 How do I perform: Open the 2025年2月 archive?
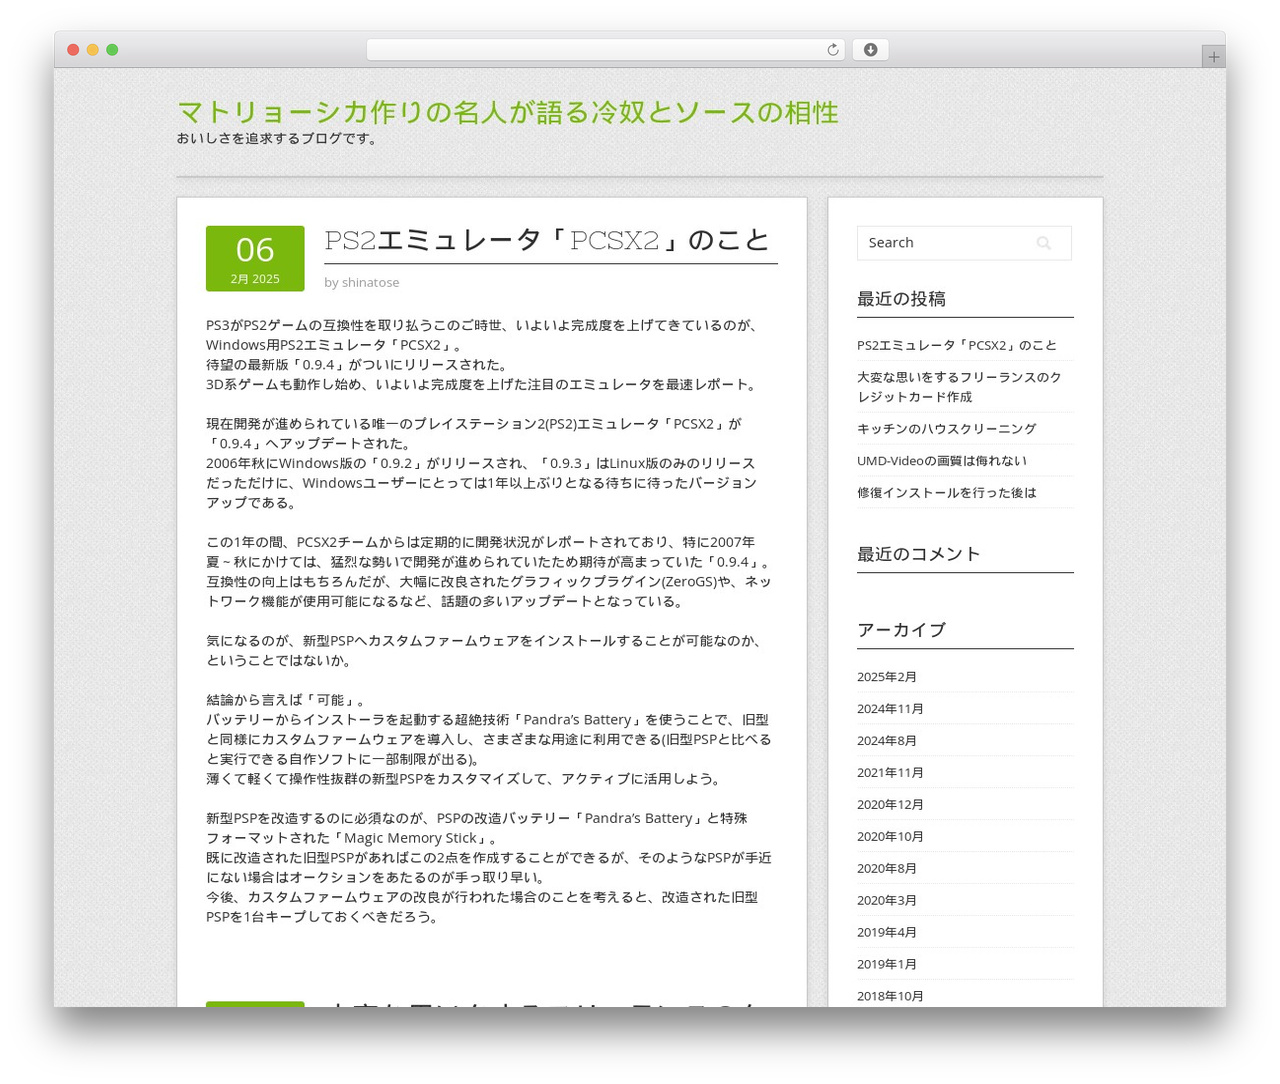(887, 677)
